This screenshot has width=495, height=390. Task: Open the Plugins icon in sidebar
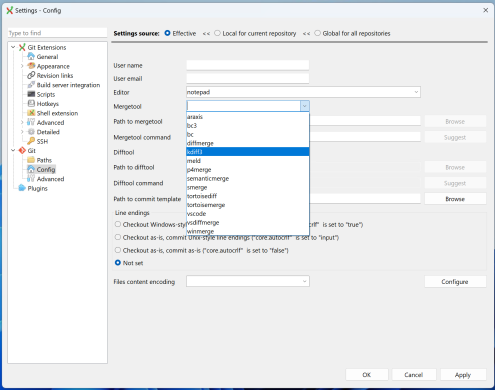click(x=22, y=188)
